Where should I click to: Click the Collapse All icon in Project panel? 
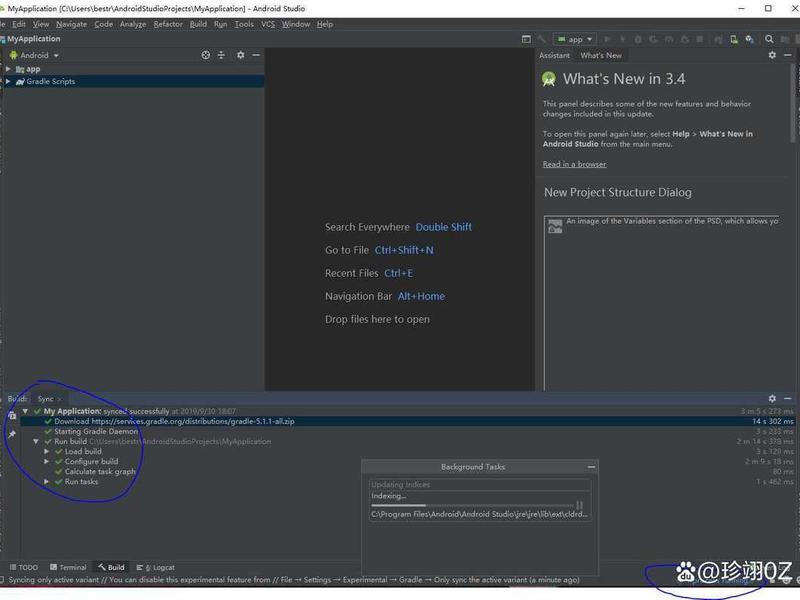coord(221,55)
